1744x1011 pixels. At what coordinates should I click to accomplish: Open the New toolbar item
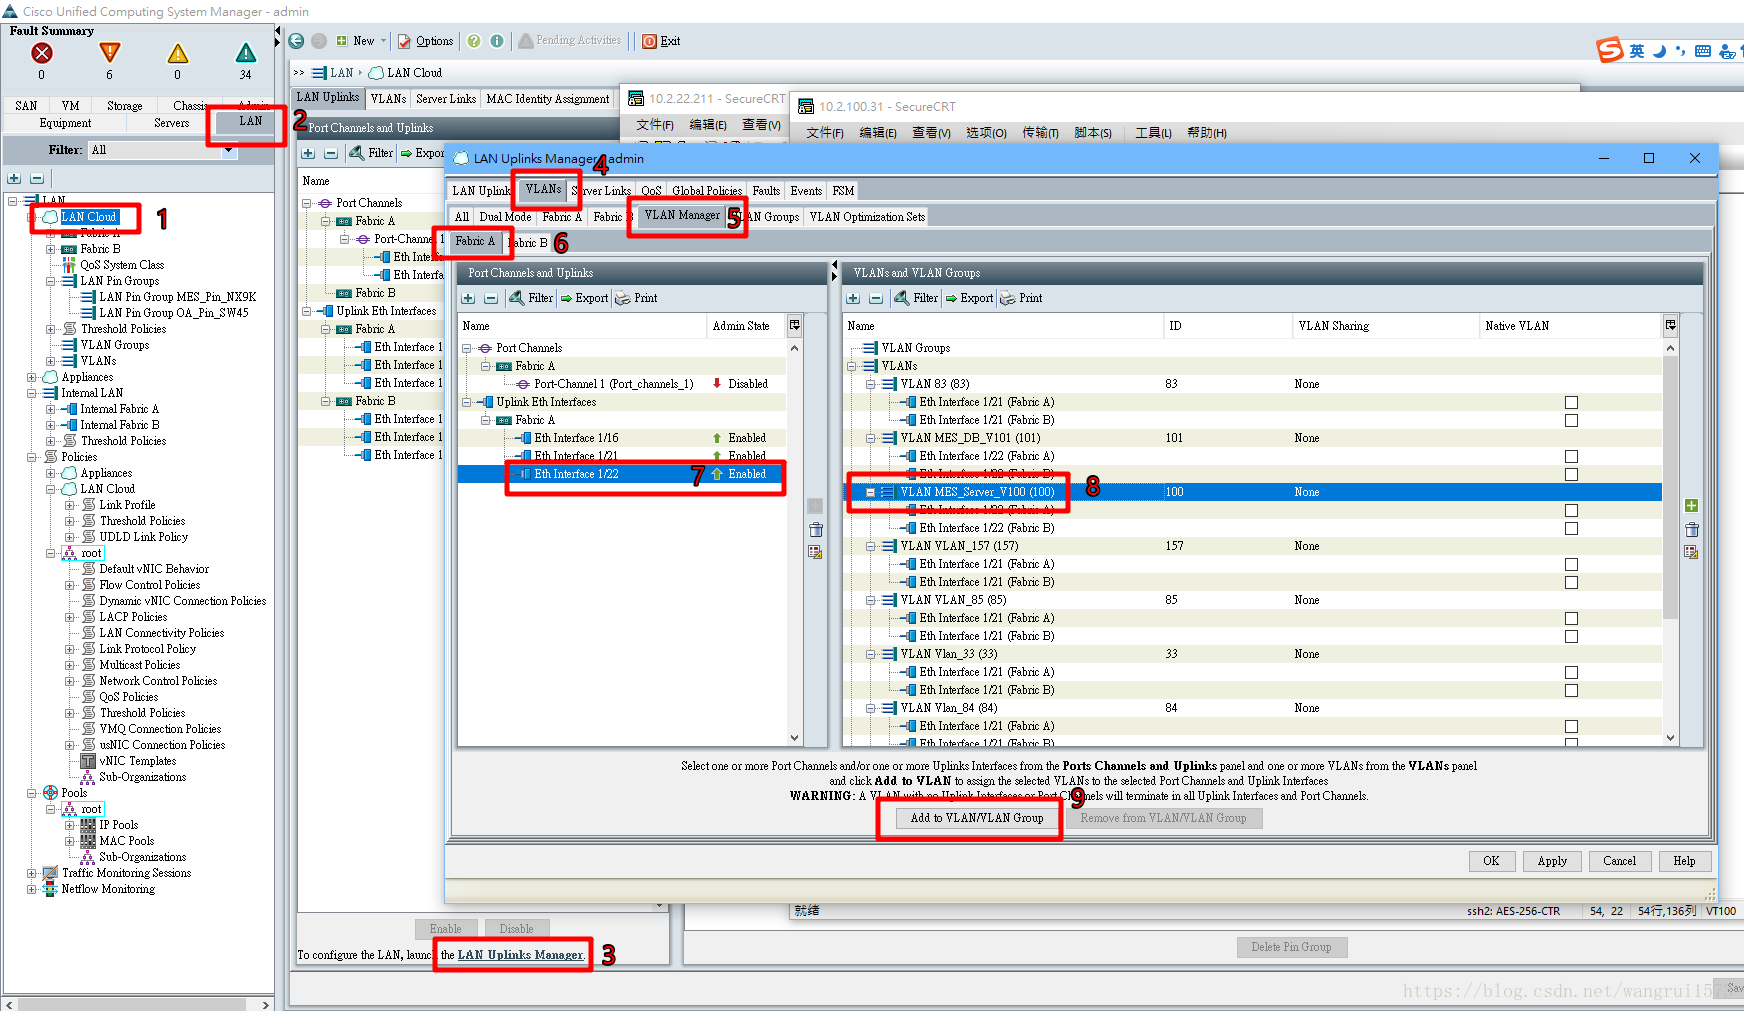[360, 41]
